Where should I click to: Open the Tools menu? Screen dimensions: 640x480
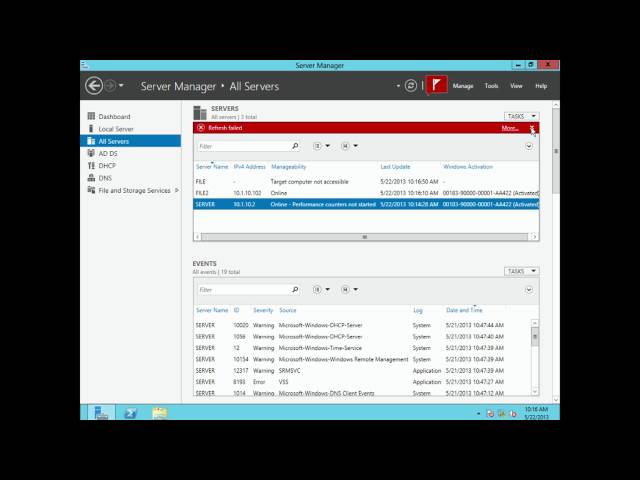pos(491,86)
